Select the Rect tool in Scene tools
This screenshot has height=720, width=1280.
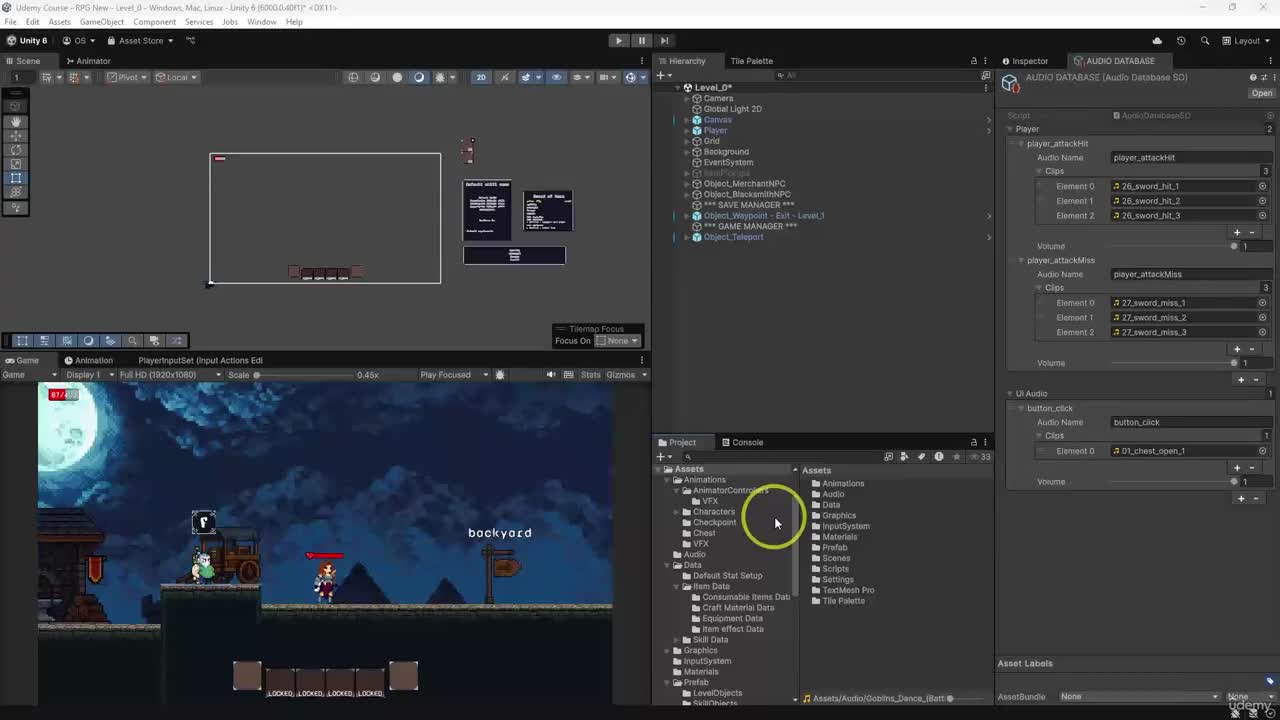(15, 178)
